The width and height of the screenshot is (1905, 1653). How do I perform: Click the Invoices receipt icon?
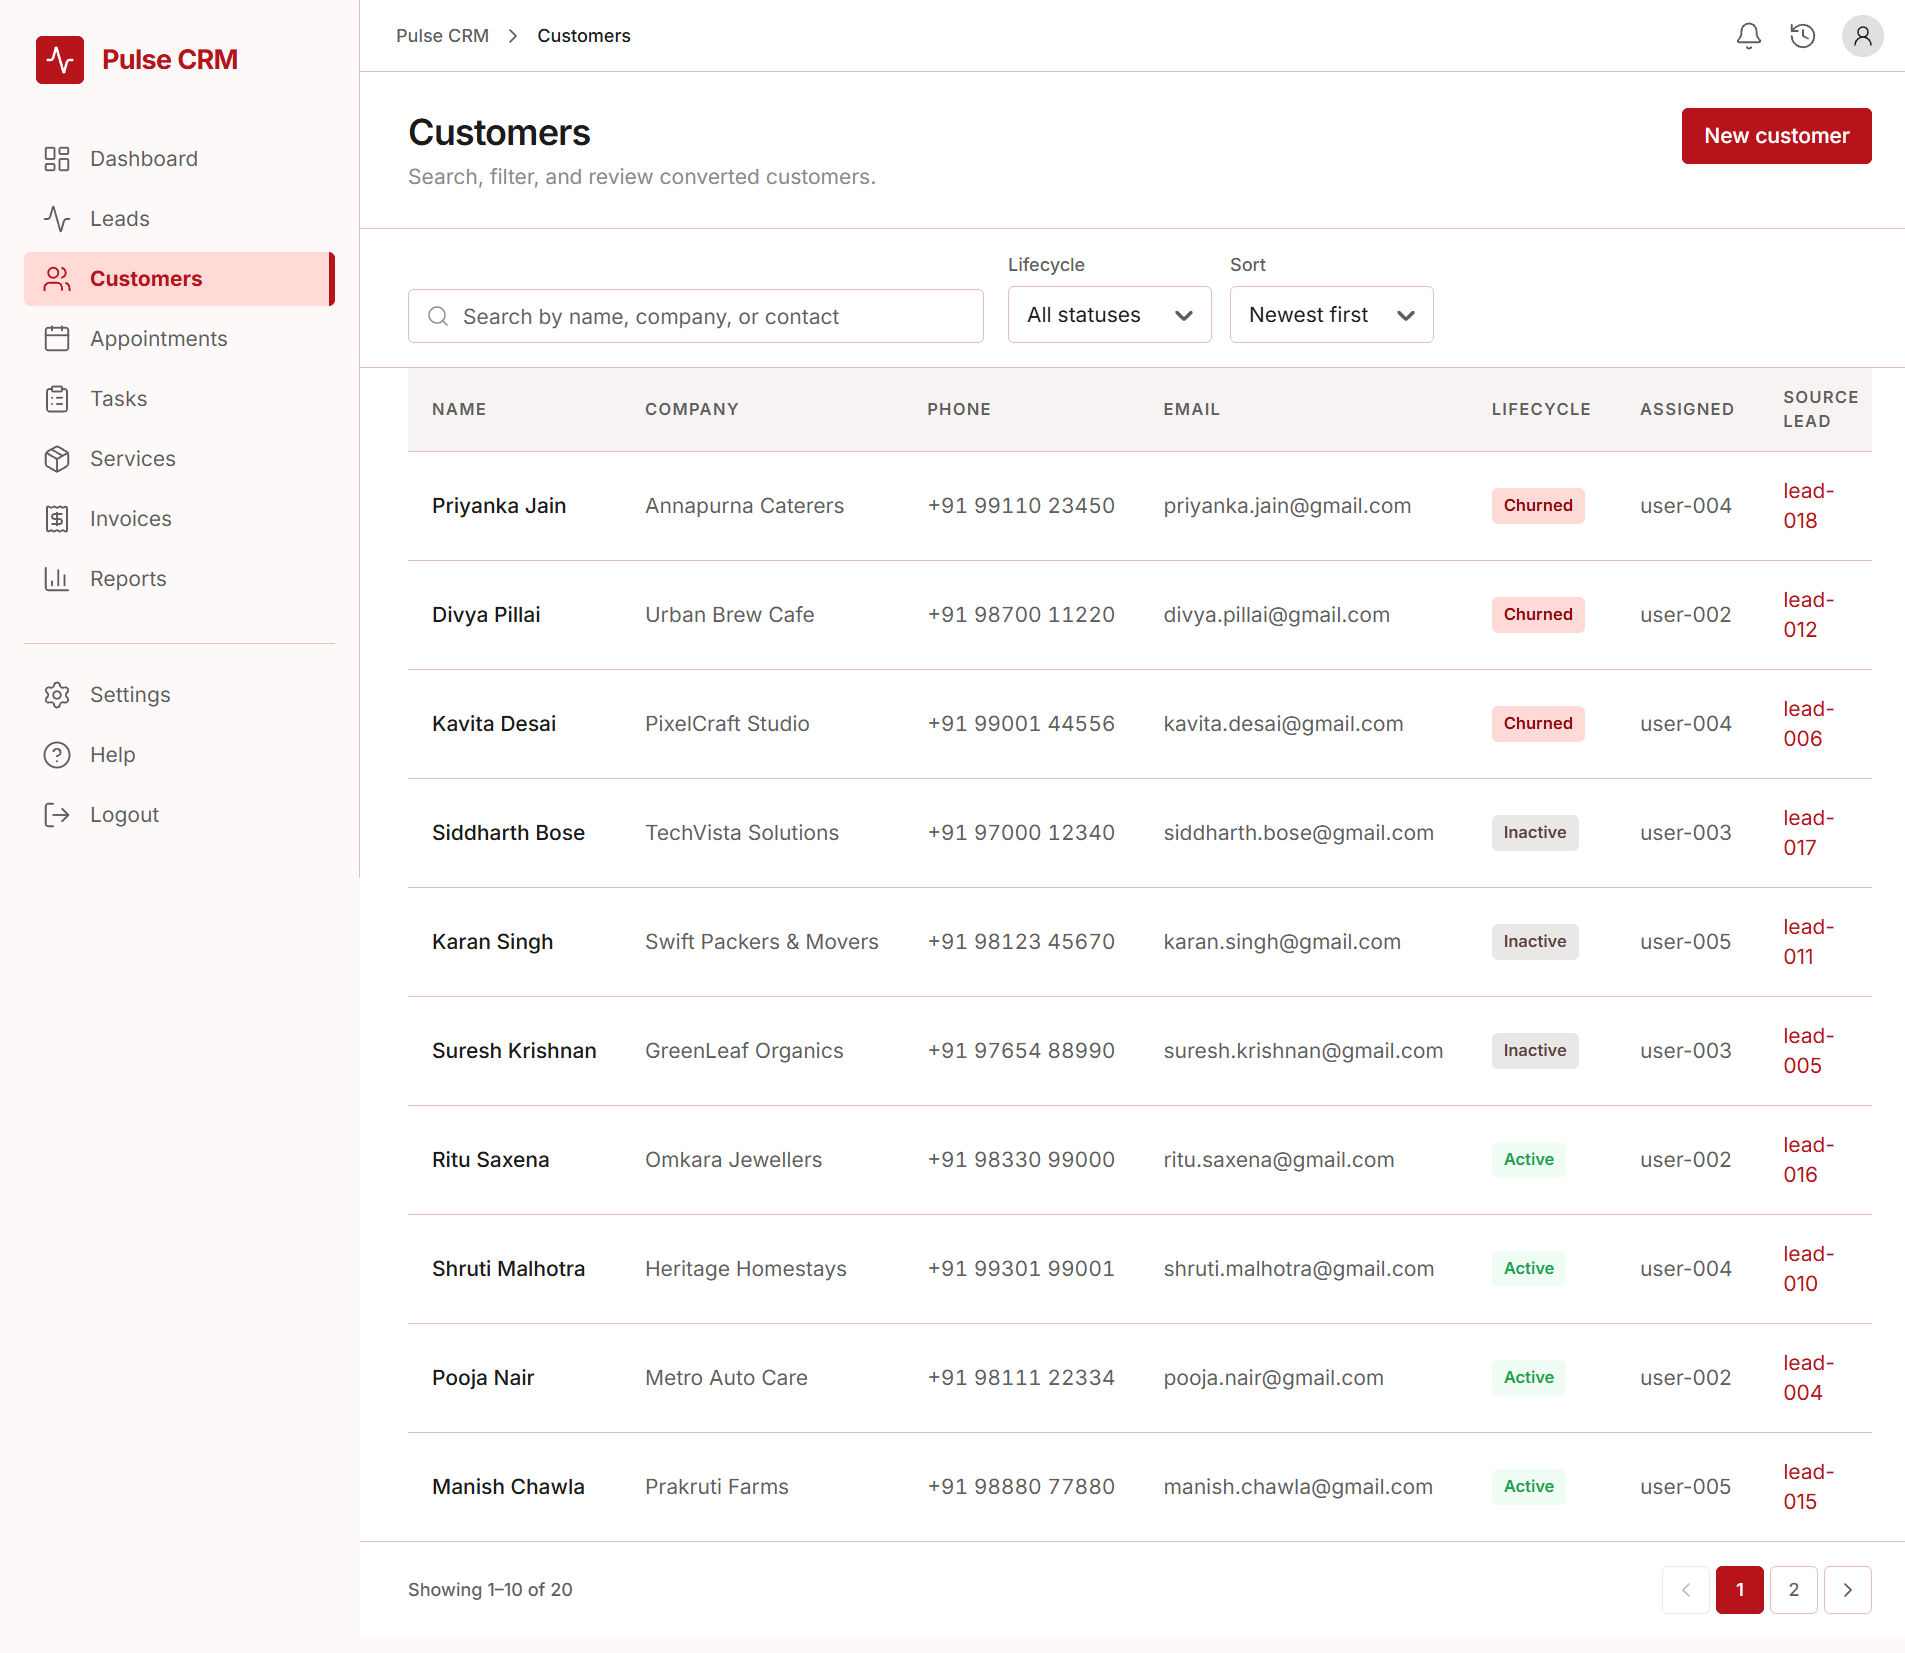point(57,519)
